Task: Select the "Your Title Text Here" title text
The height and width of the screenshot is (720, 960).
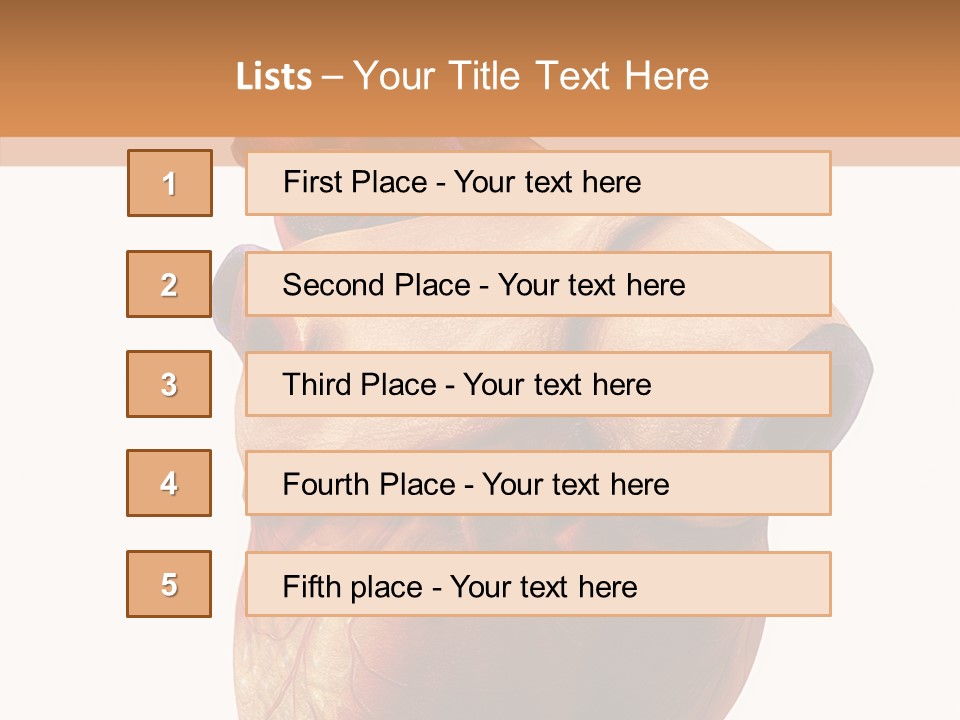Action: point(531,76)
